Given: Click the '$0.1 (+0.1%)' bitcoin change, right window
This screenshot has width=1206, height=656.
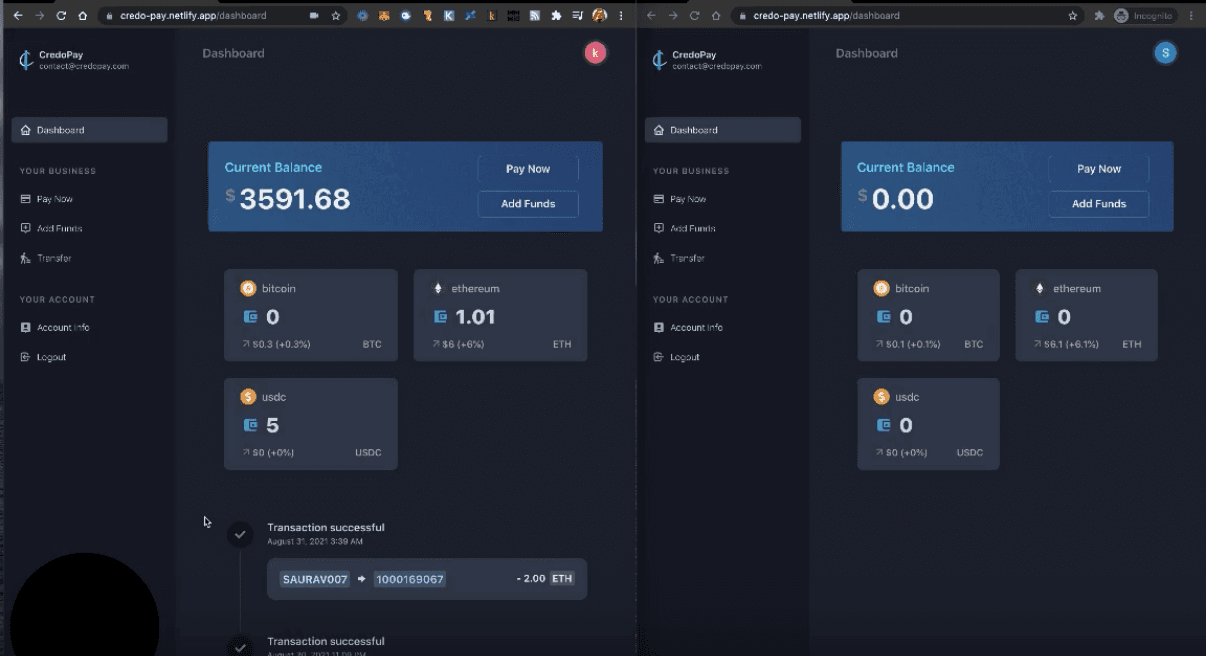Looking at the screenshot, I should pyautogui.click(x=908, y=344).
